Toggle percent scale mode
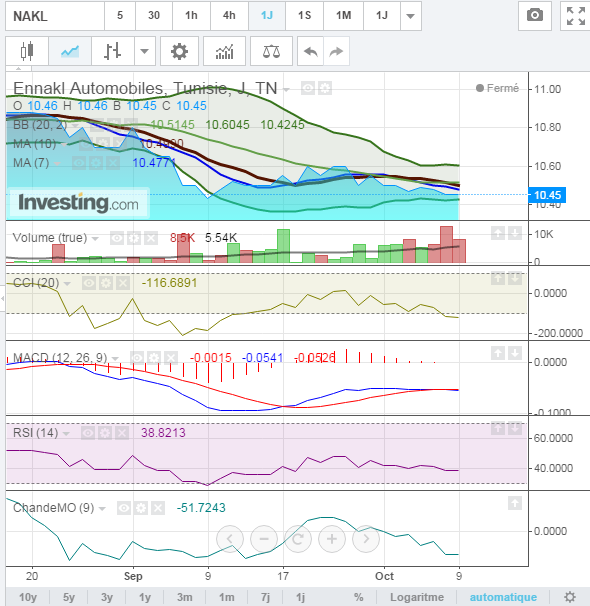 click(359, 597)
